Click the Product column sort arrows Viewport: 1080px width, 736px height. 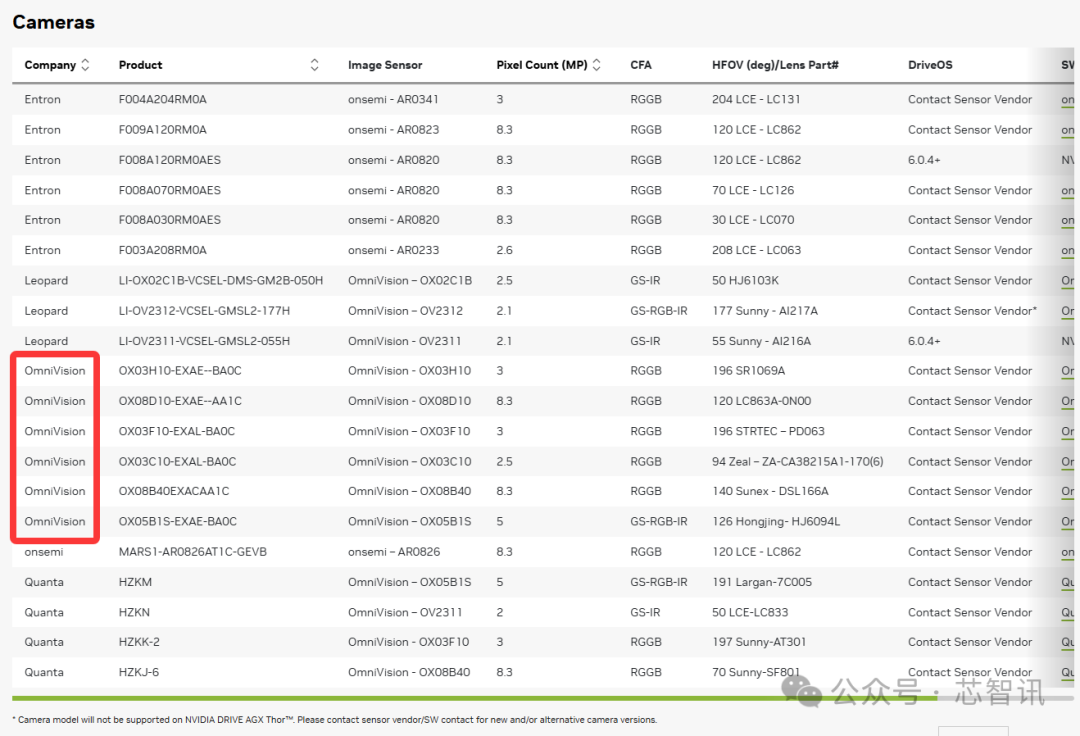314,65
